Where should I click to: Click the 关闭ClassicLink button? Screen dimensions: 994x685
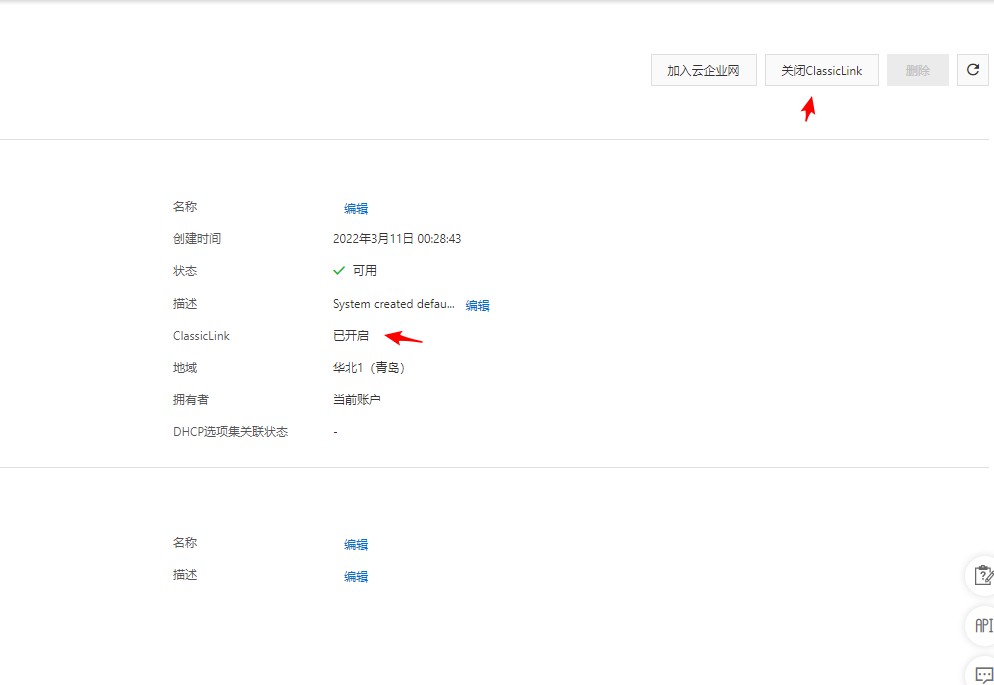[x=821, y=70]
